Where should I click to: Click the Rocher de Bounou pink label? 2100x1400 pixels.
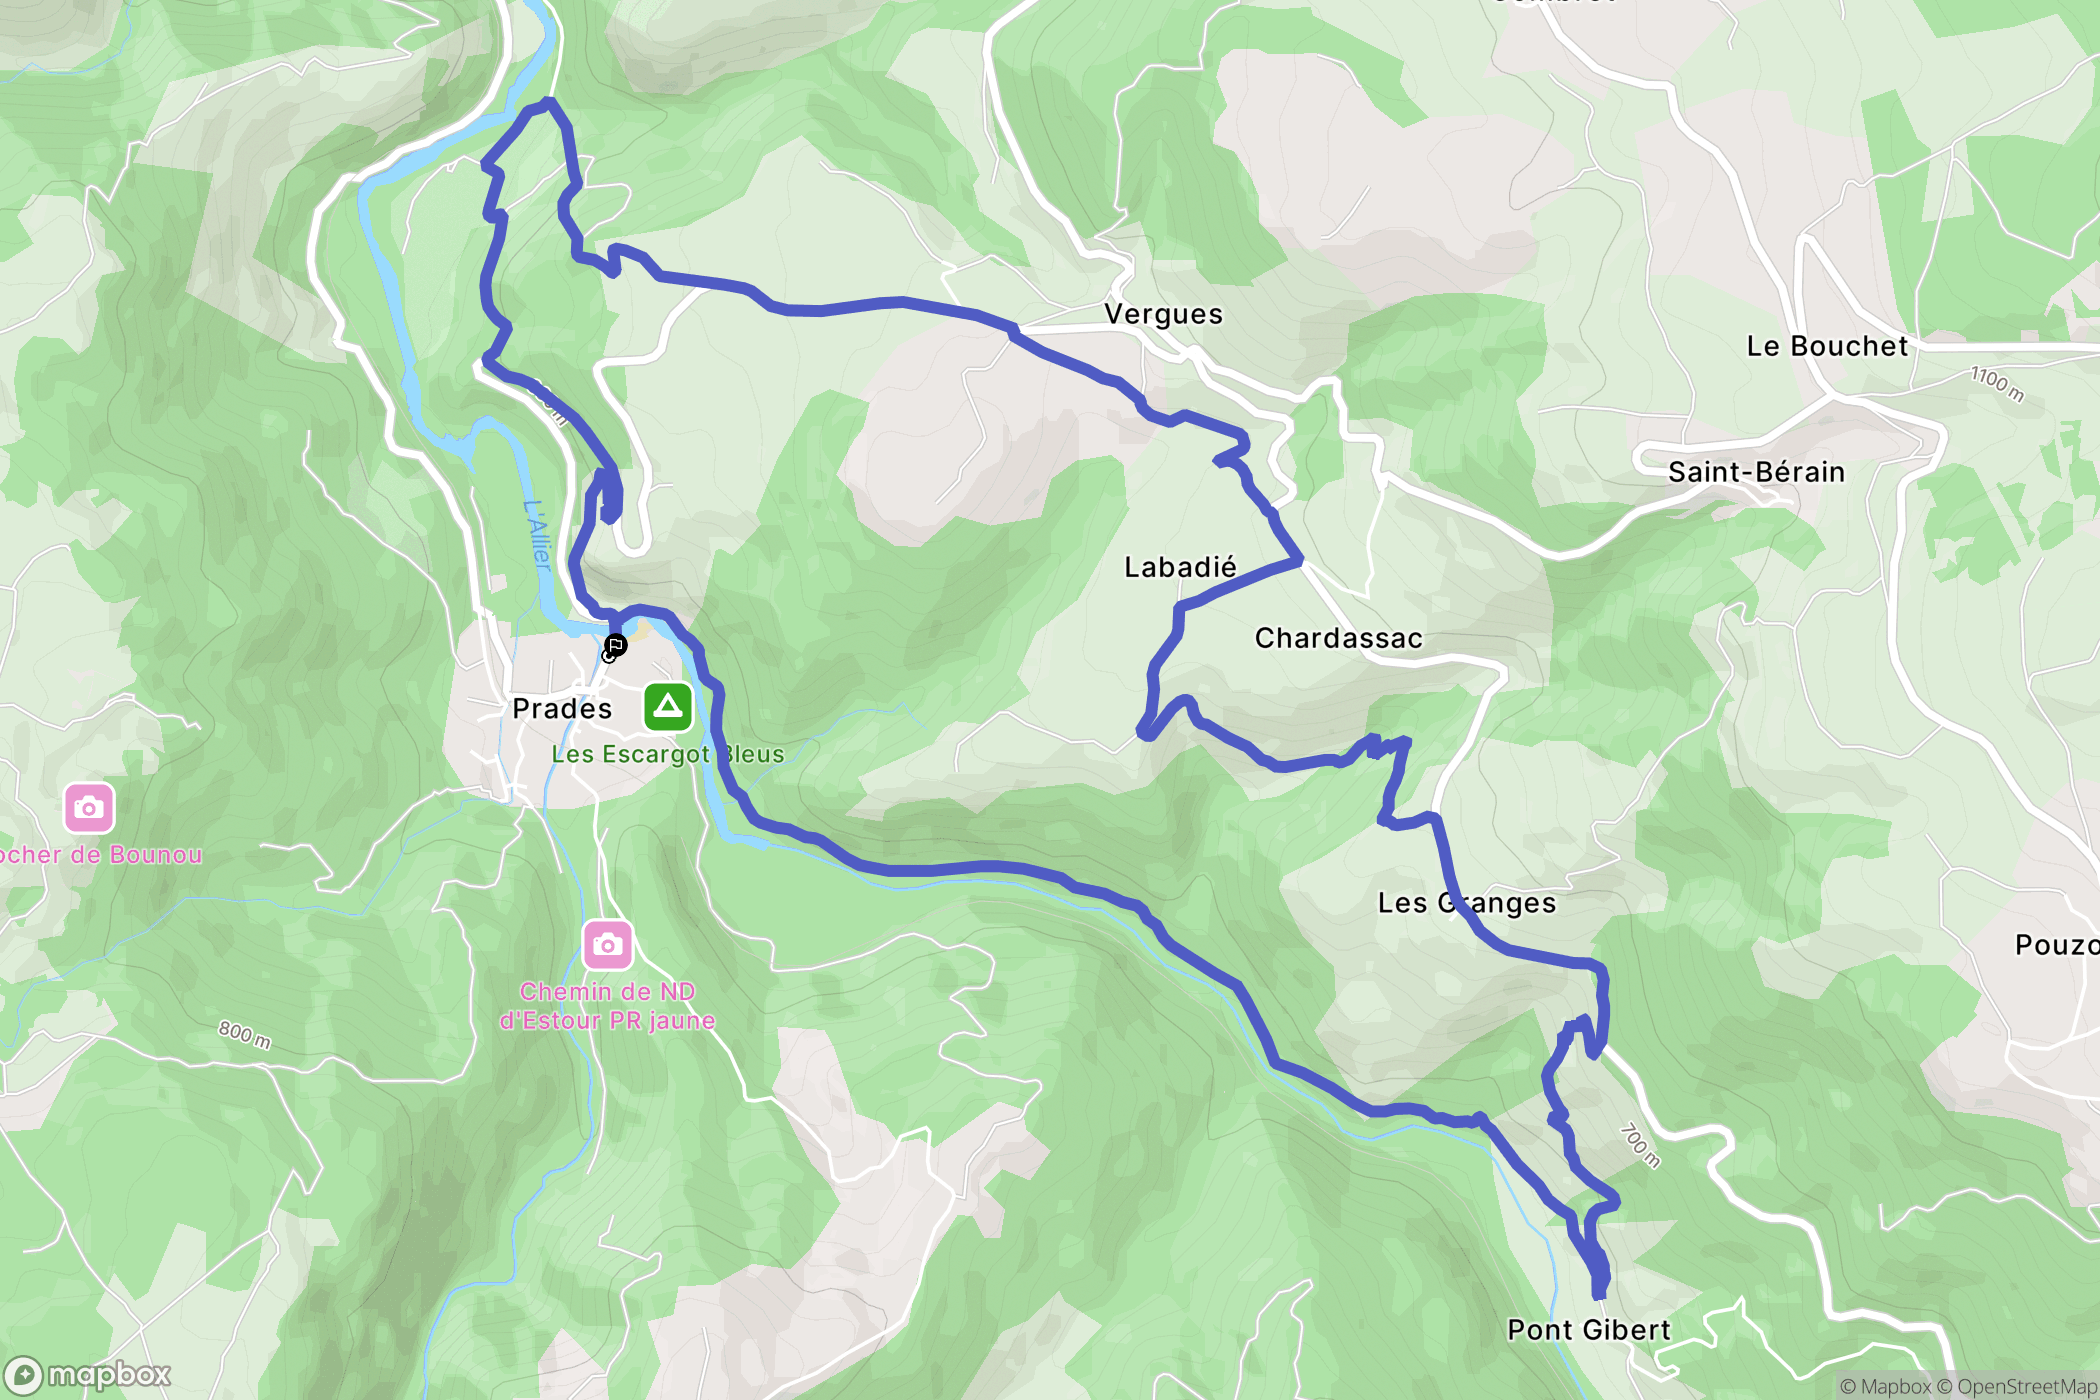101,855
